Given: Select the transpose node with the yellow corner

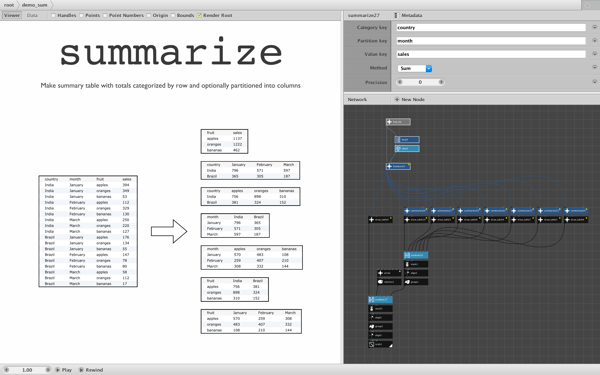Looking at the screenshot, I should point(398,166).
